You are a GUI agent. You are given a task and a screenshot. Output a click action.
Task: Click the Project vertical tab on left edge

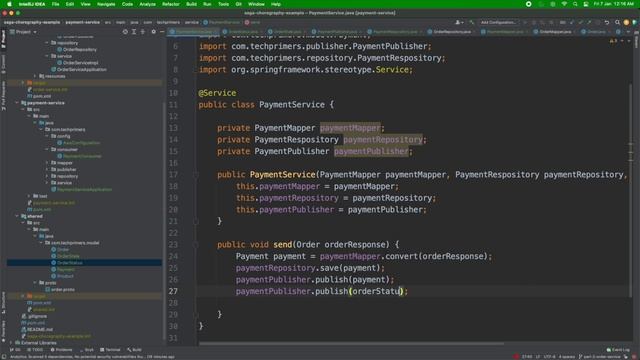[x=3, y=39]
